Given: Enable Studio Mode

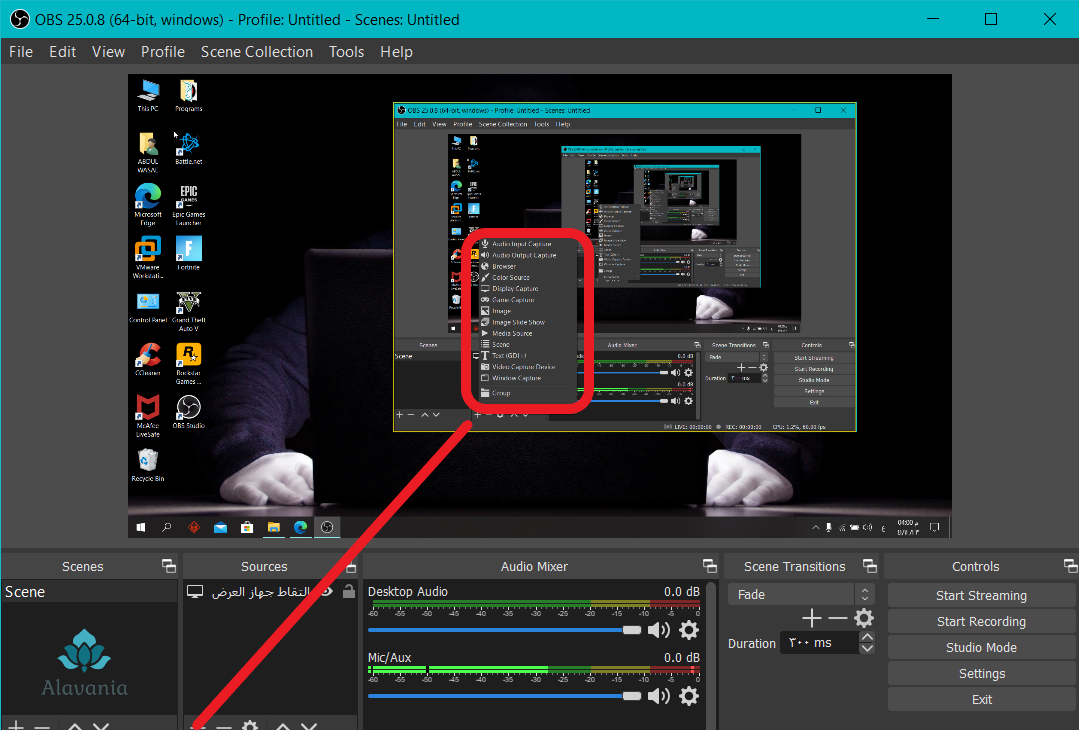Looking at the screenshot, I should (981, 647).
